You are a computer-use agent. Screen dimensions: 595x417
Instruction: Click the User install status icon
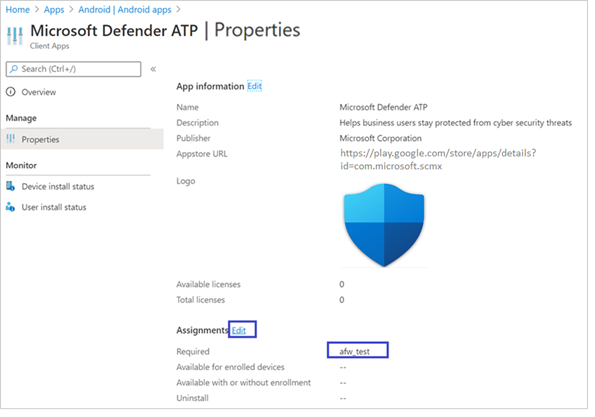(x=10, y=207)
